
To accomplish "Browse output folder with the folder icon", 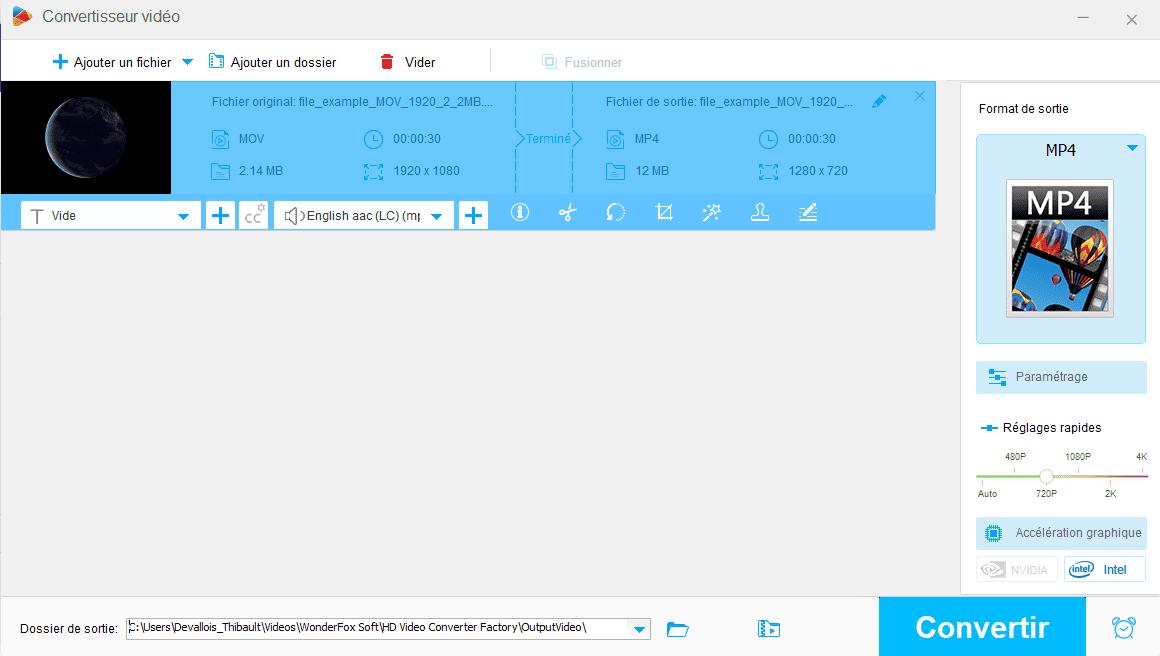I will coord(678,629).
